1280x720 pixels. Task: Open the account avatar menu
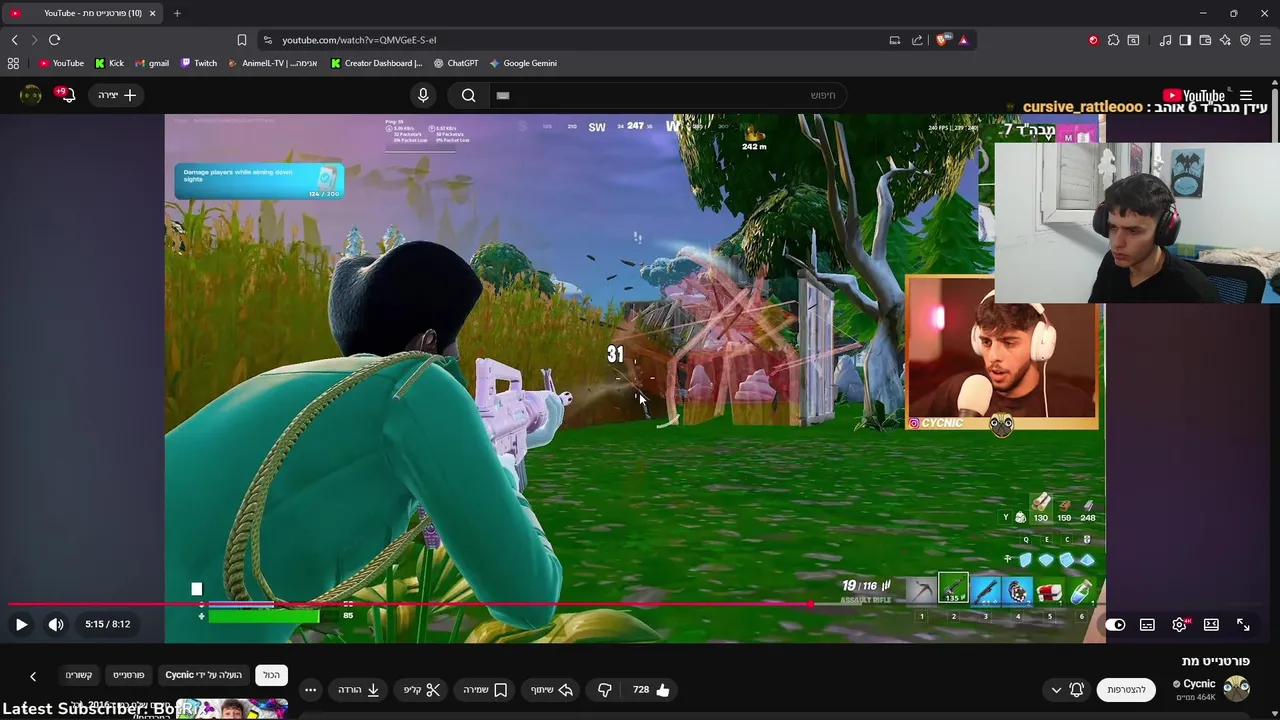tap(31, 95)
